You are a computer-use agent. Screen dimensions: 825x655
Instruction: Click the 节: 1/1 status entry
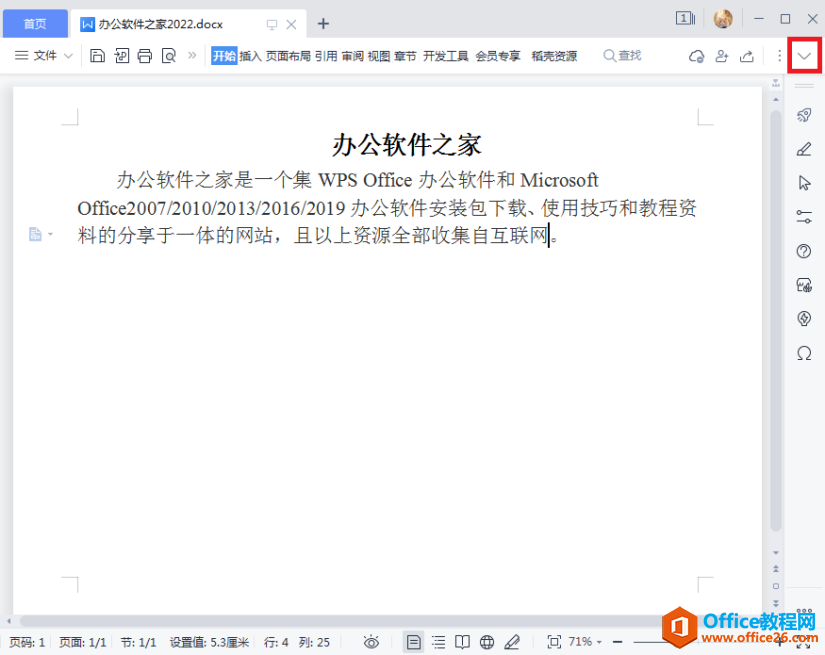[x=138, y=642]
